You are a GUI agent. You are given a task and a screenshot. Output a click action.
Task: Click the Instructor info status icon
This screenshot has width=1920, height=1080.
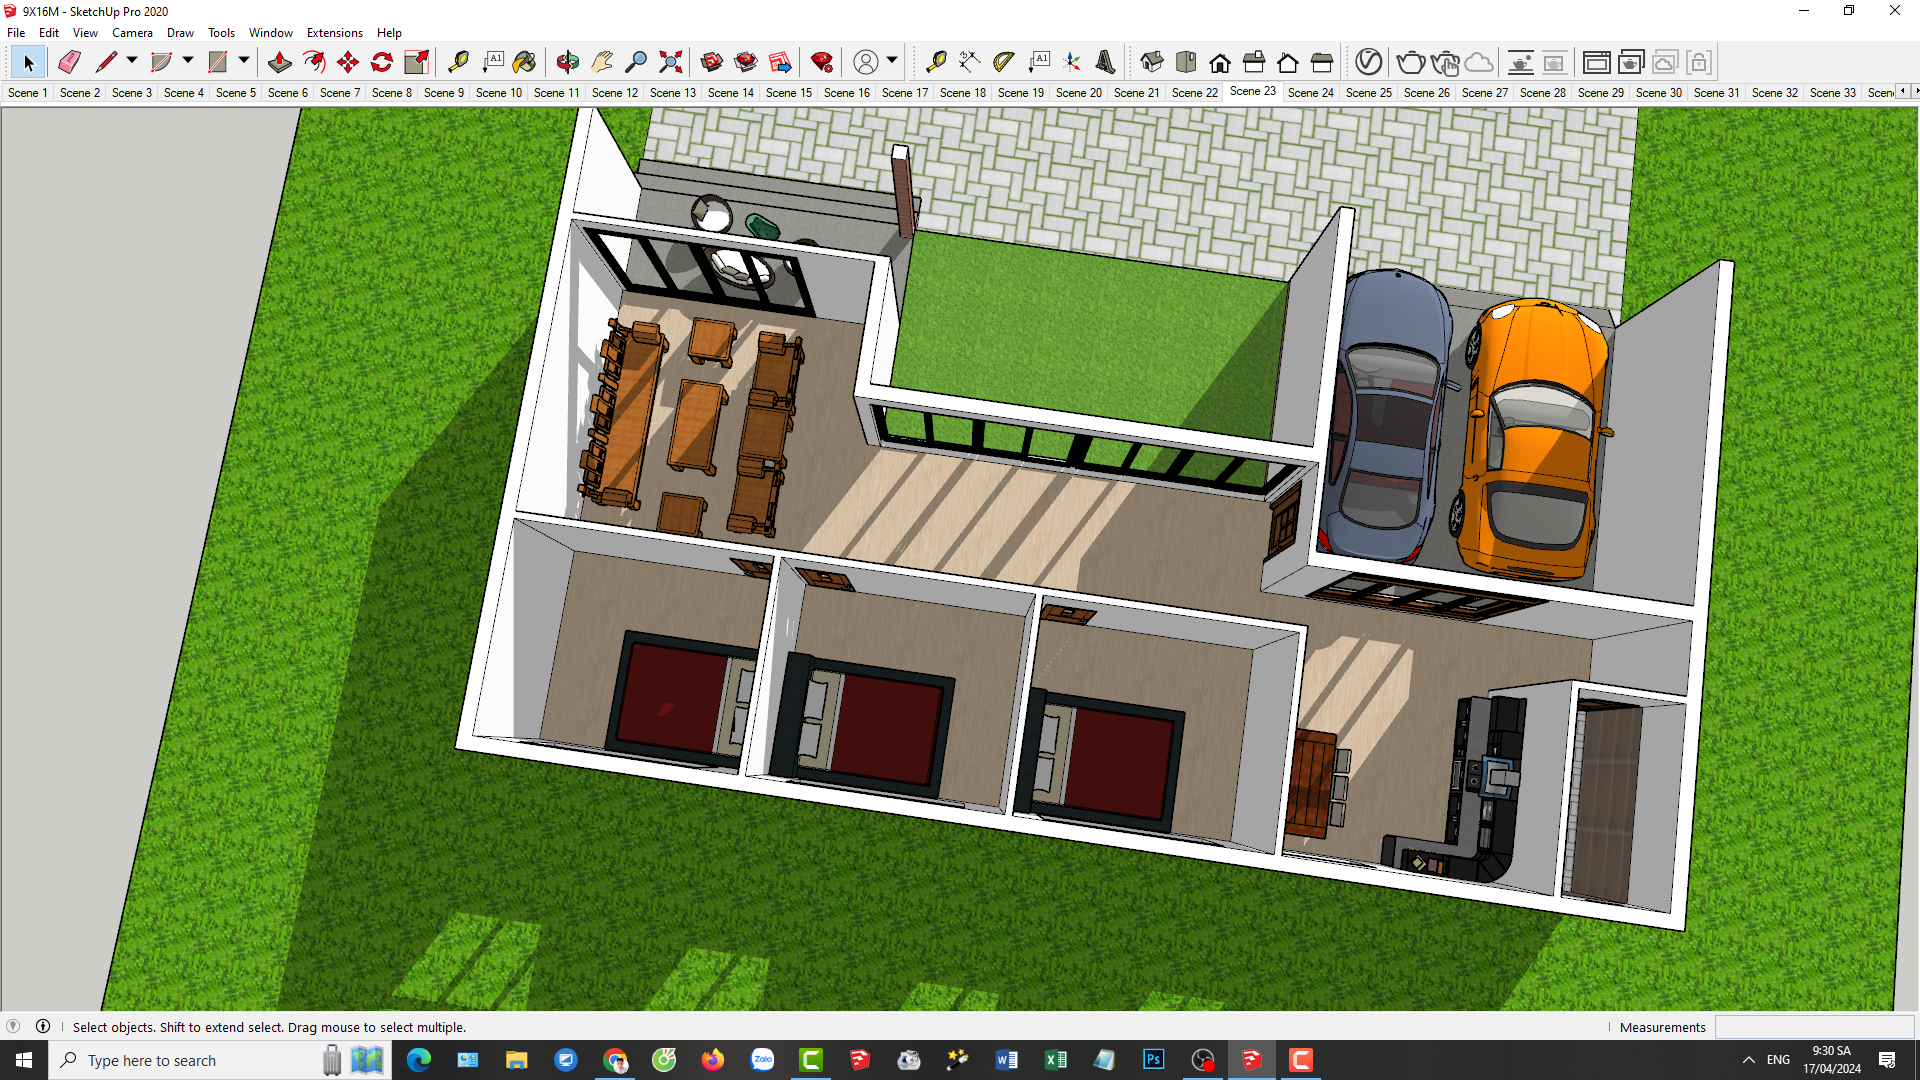point(43,1026)
